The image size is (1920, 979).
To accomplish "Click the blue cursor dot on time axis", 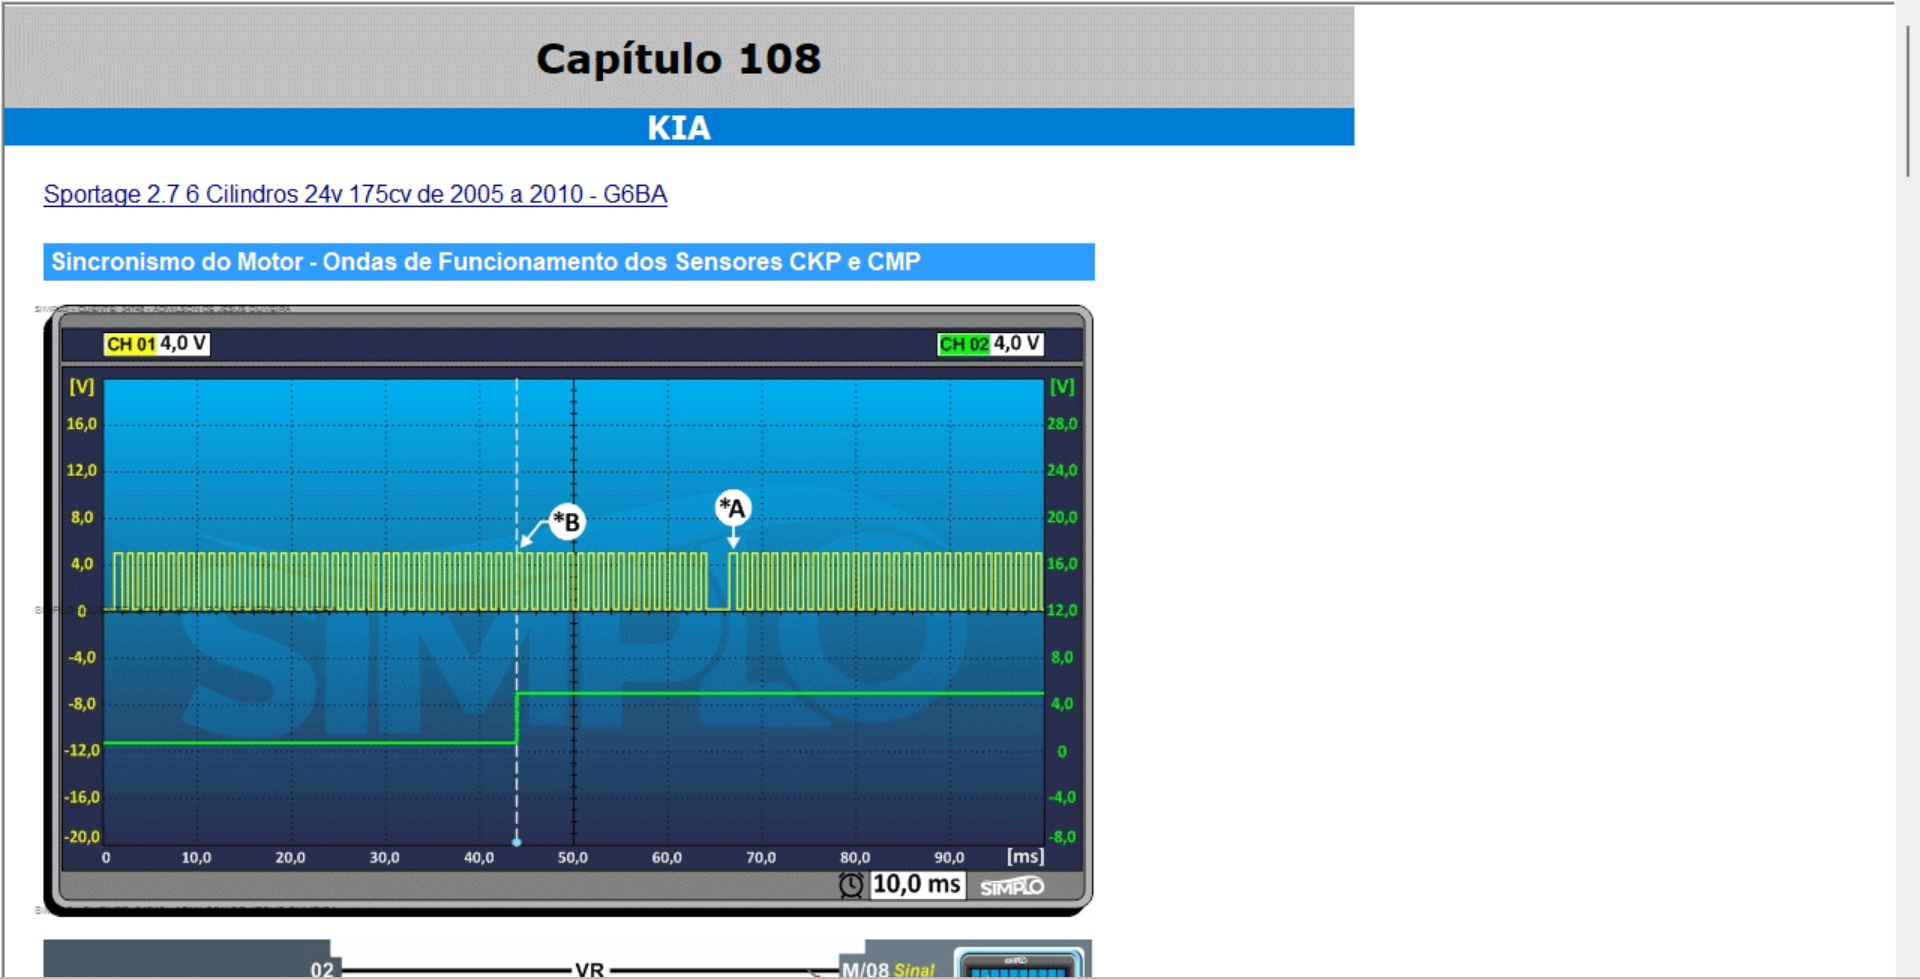I will 517,842.
